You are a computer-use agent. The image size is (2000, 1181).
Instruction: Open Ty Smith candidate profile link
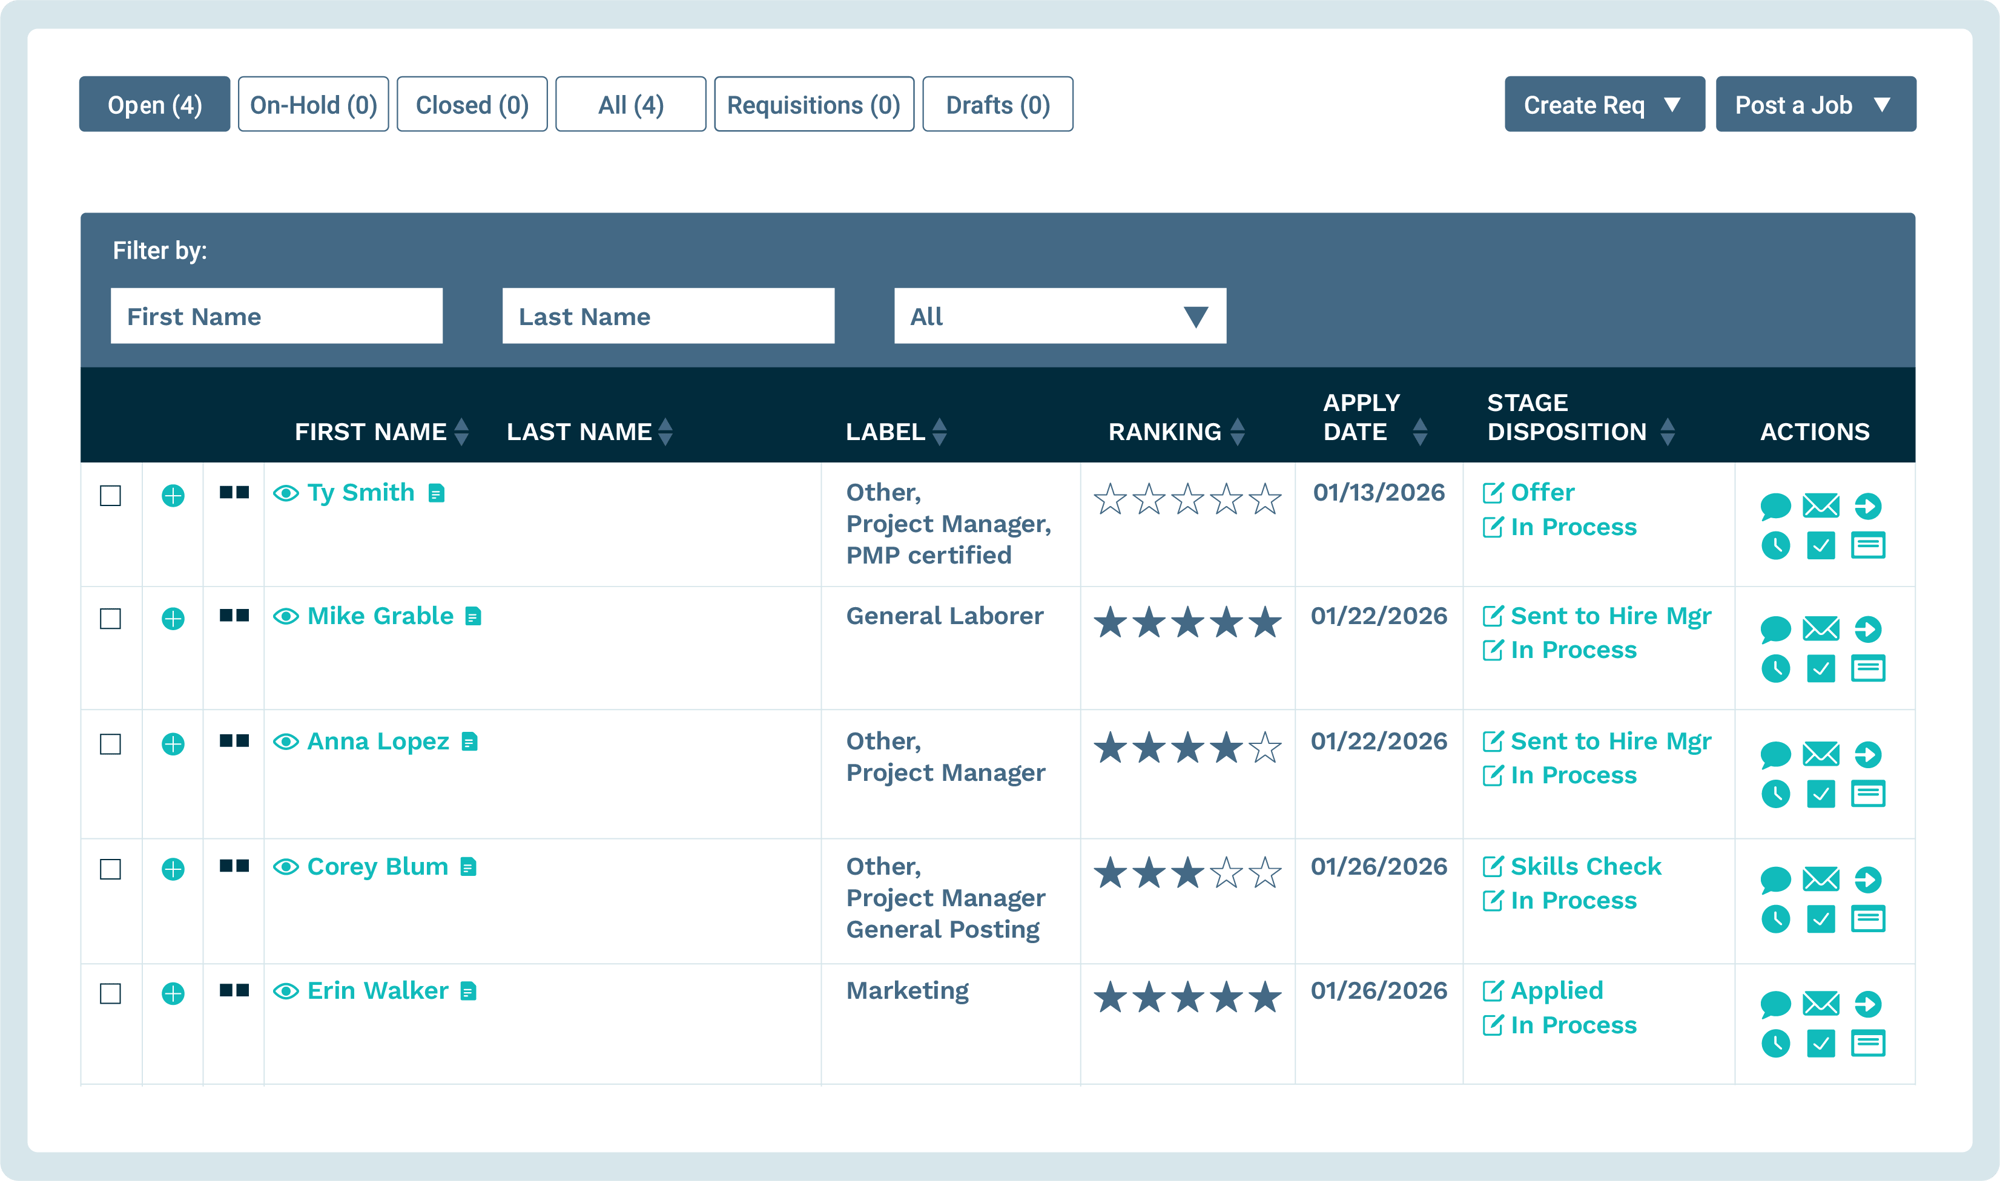click(x=361, y=492)
